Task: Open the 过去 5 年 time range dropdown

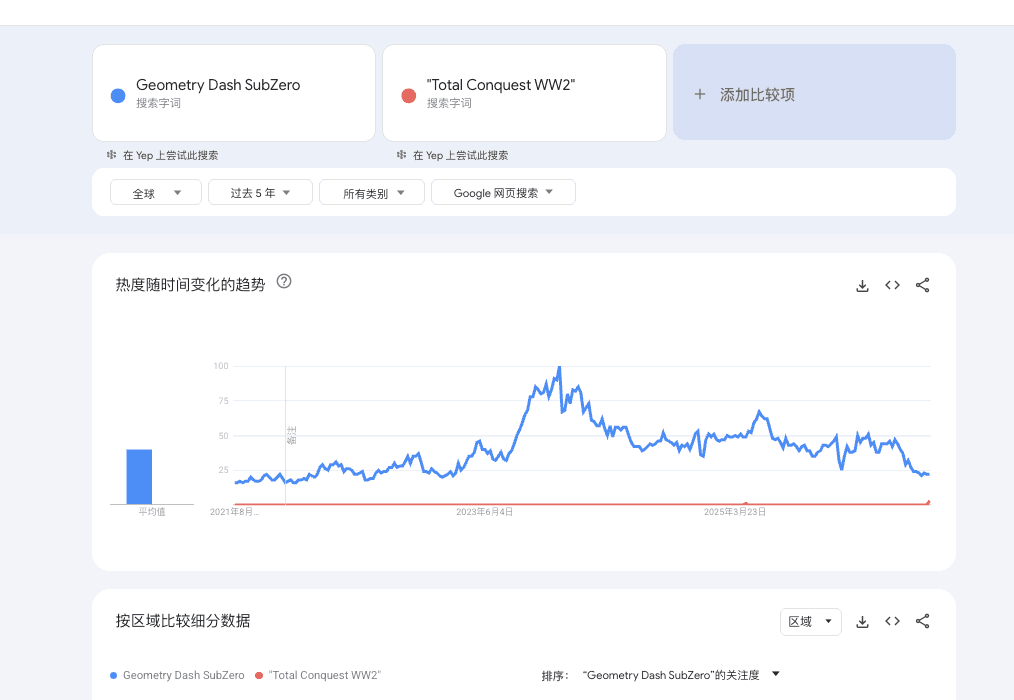Action: [x=261, y=192]
